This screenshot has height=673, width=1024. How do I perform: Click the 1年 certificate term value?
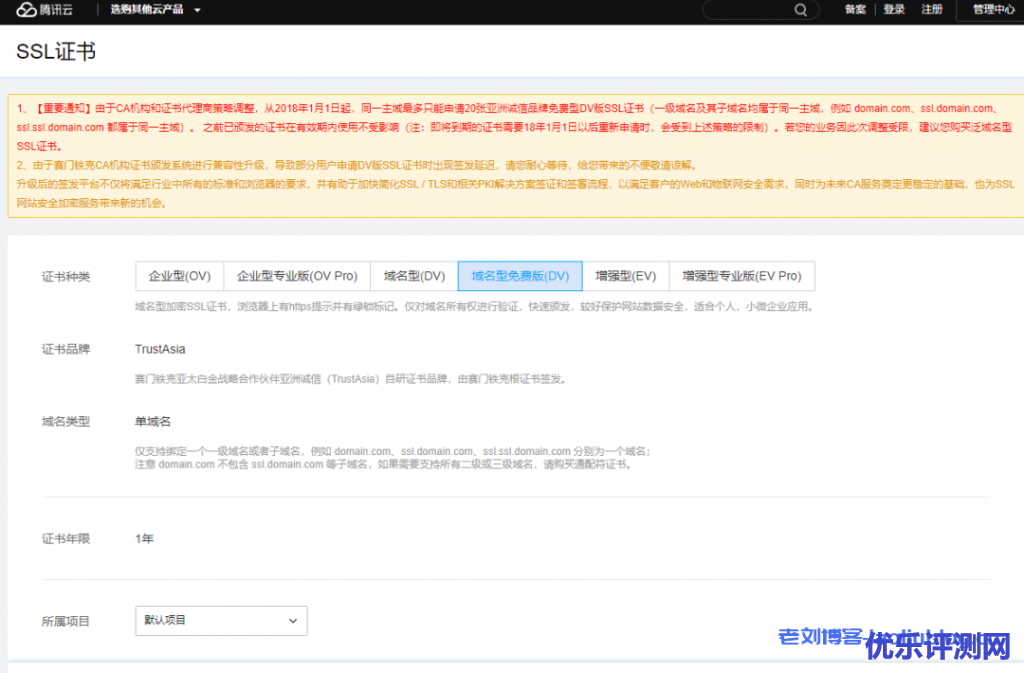[144, 539]
